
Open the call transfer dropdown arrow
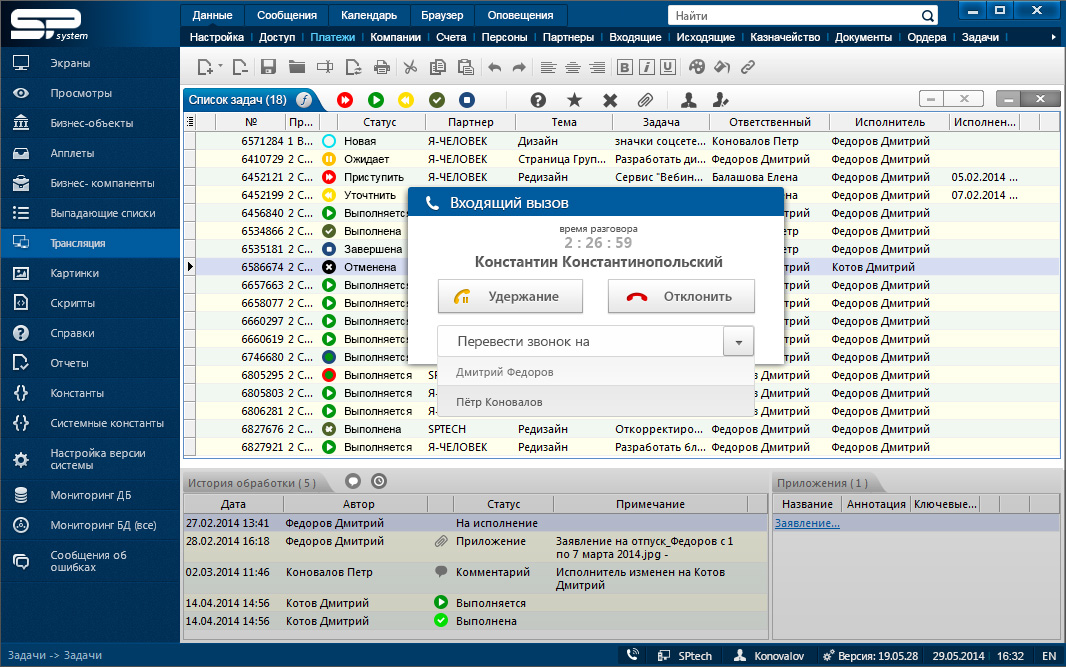pos(738,342)
